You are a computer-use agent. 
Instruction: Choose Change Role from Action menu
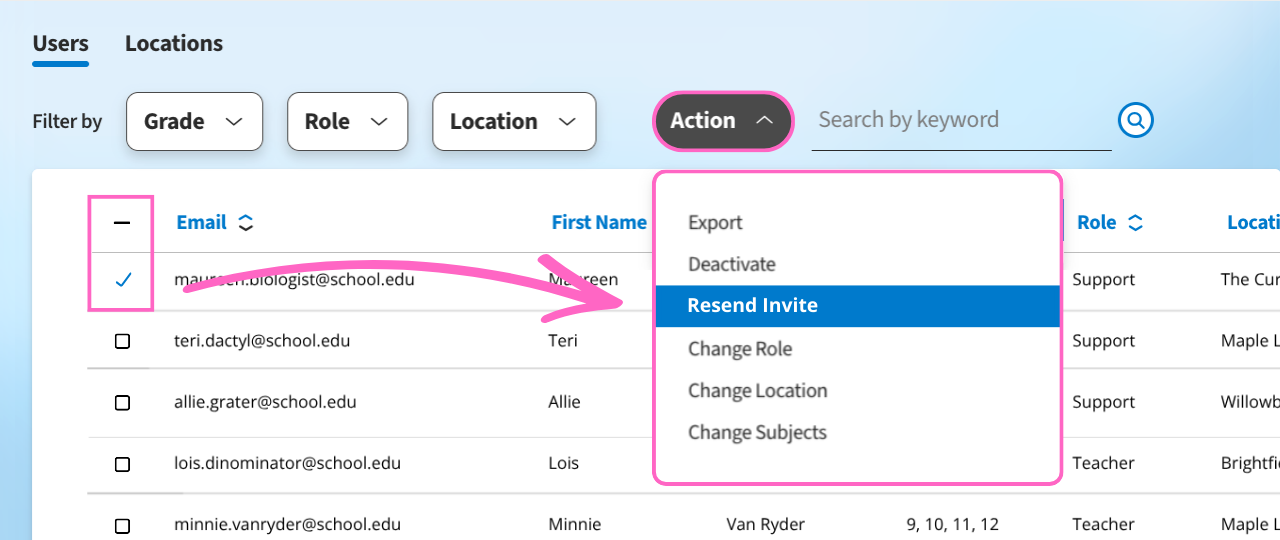740,349
